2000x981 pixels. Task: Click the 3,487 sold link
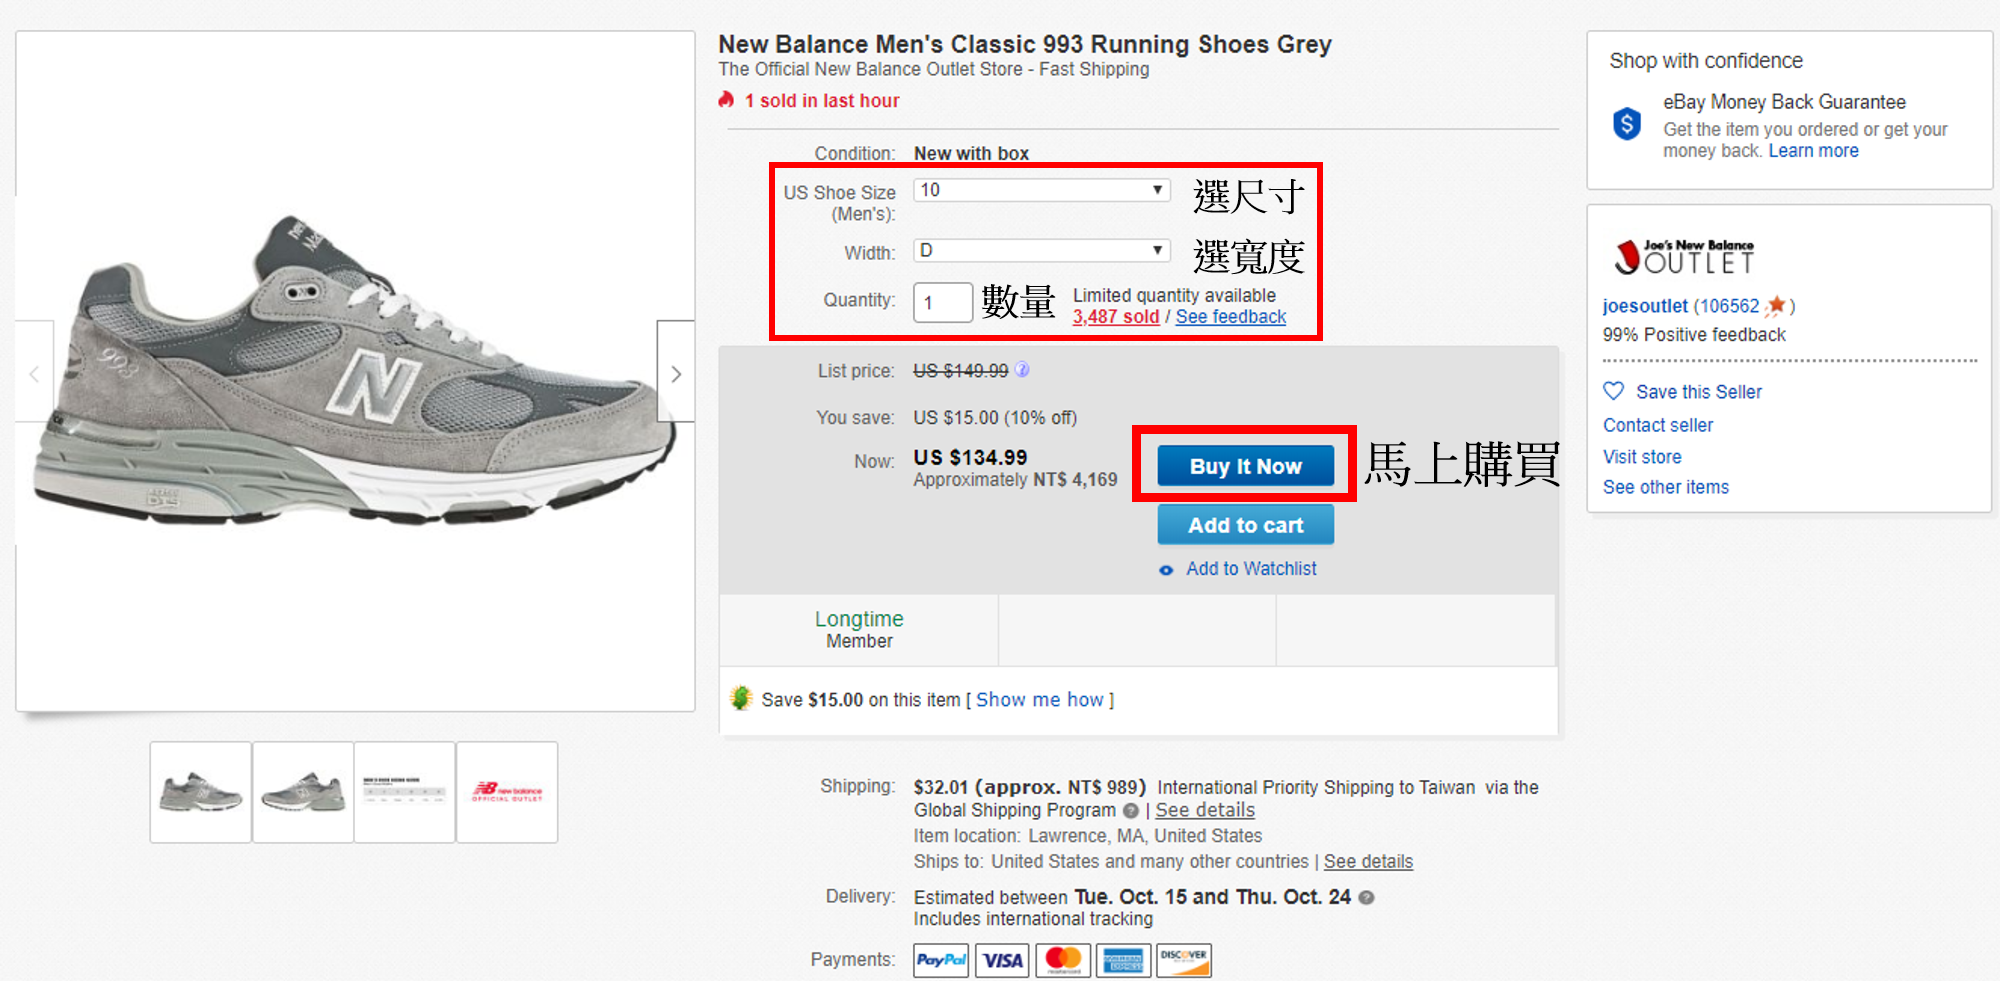point(1115,317)
